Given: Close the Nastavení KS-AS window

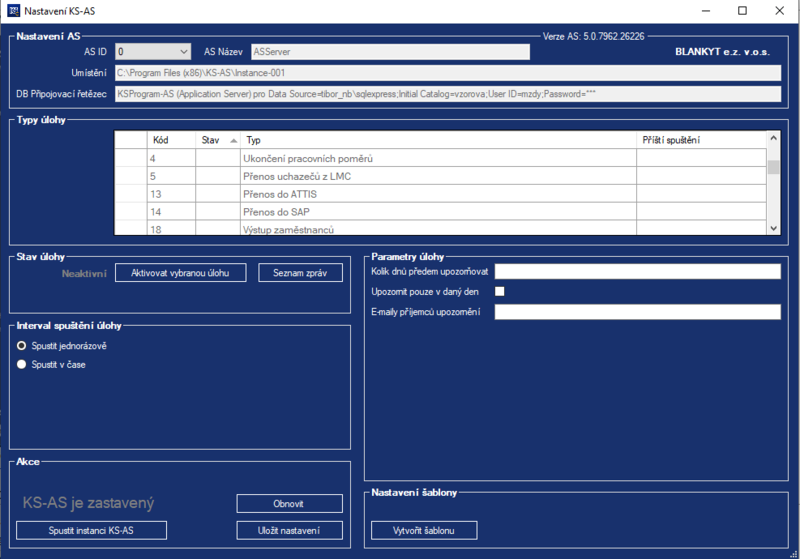Looking at the screenshot, I should coord(780,11).
